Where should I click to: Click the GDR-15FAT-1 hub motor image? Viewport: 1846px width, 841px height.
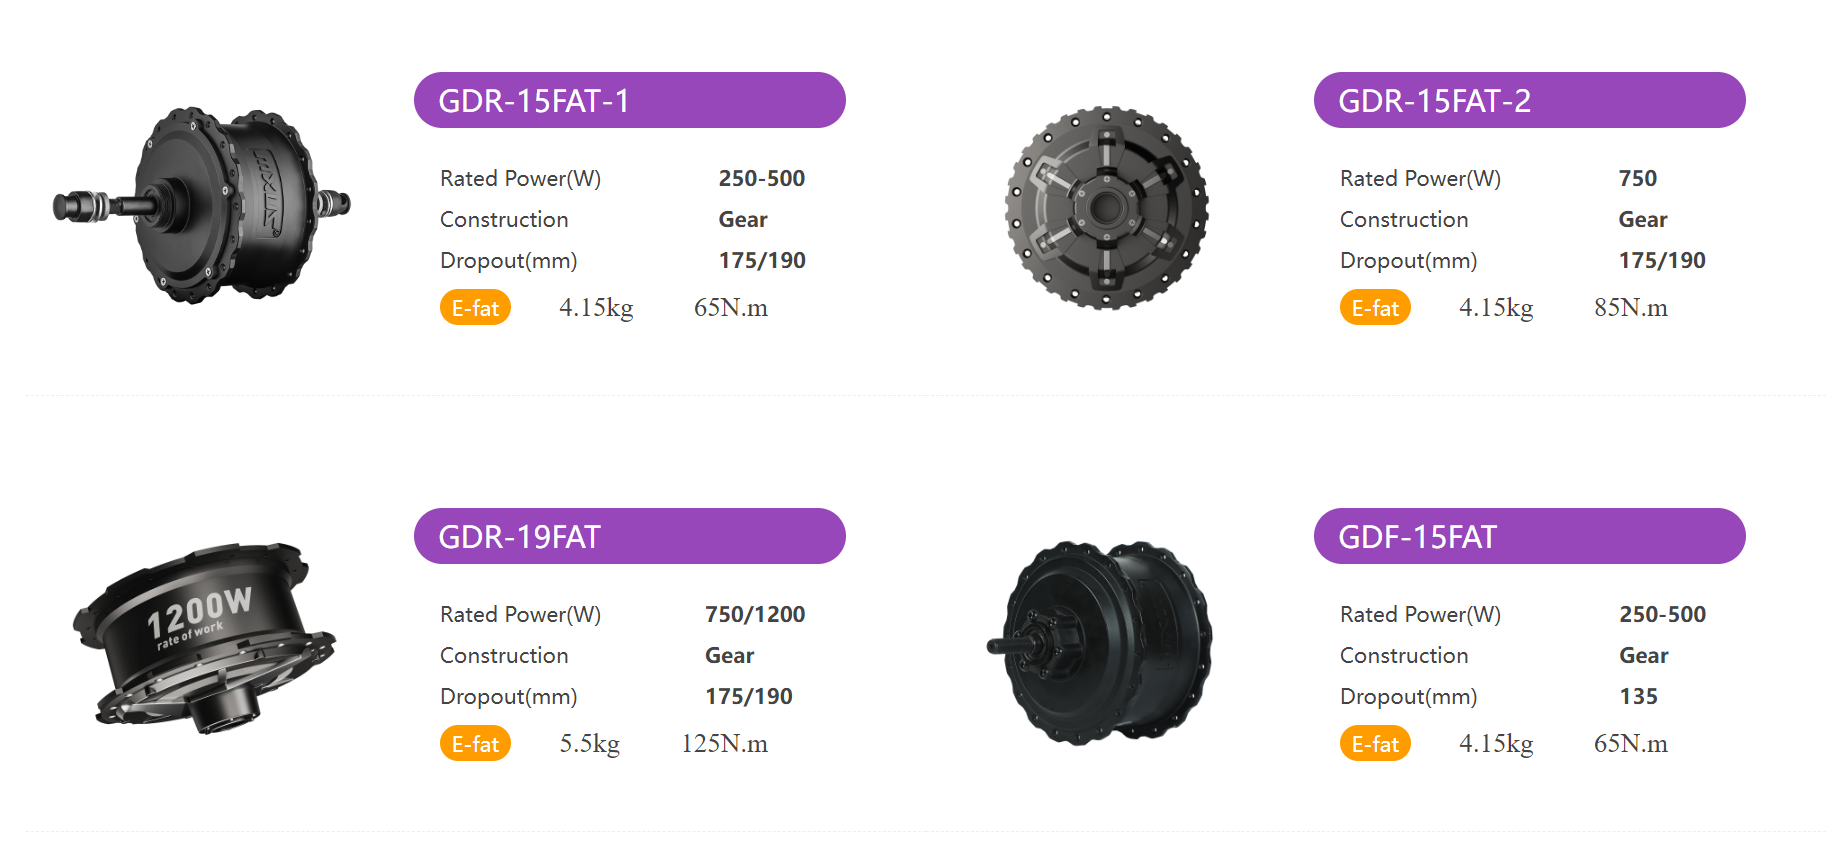(x=202, y=205)
